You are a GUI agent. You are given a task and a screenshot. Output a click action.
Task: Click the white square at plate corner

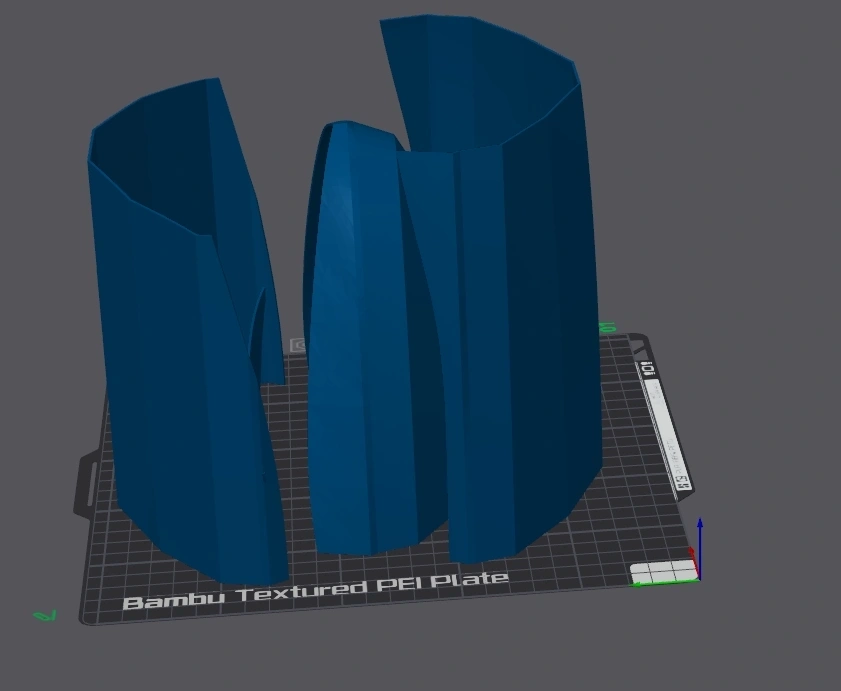pyautogui.click(x=662, y=572)
